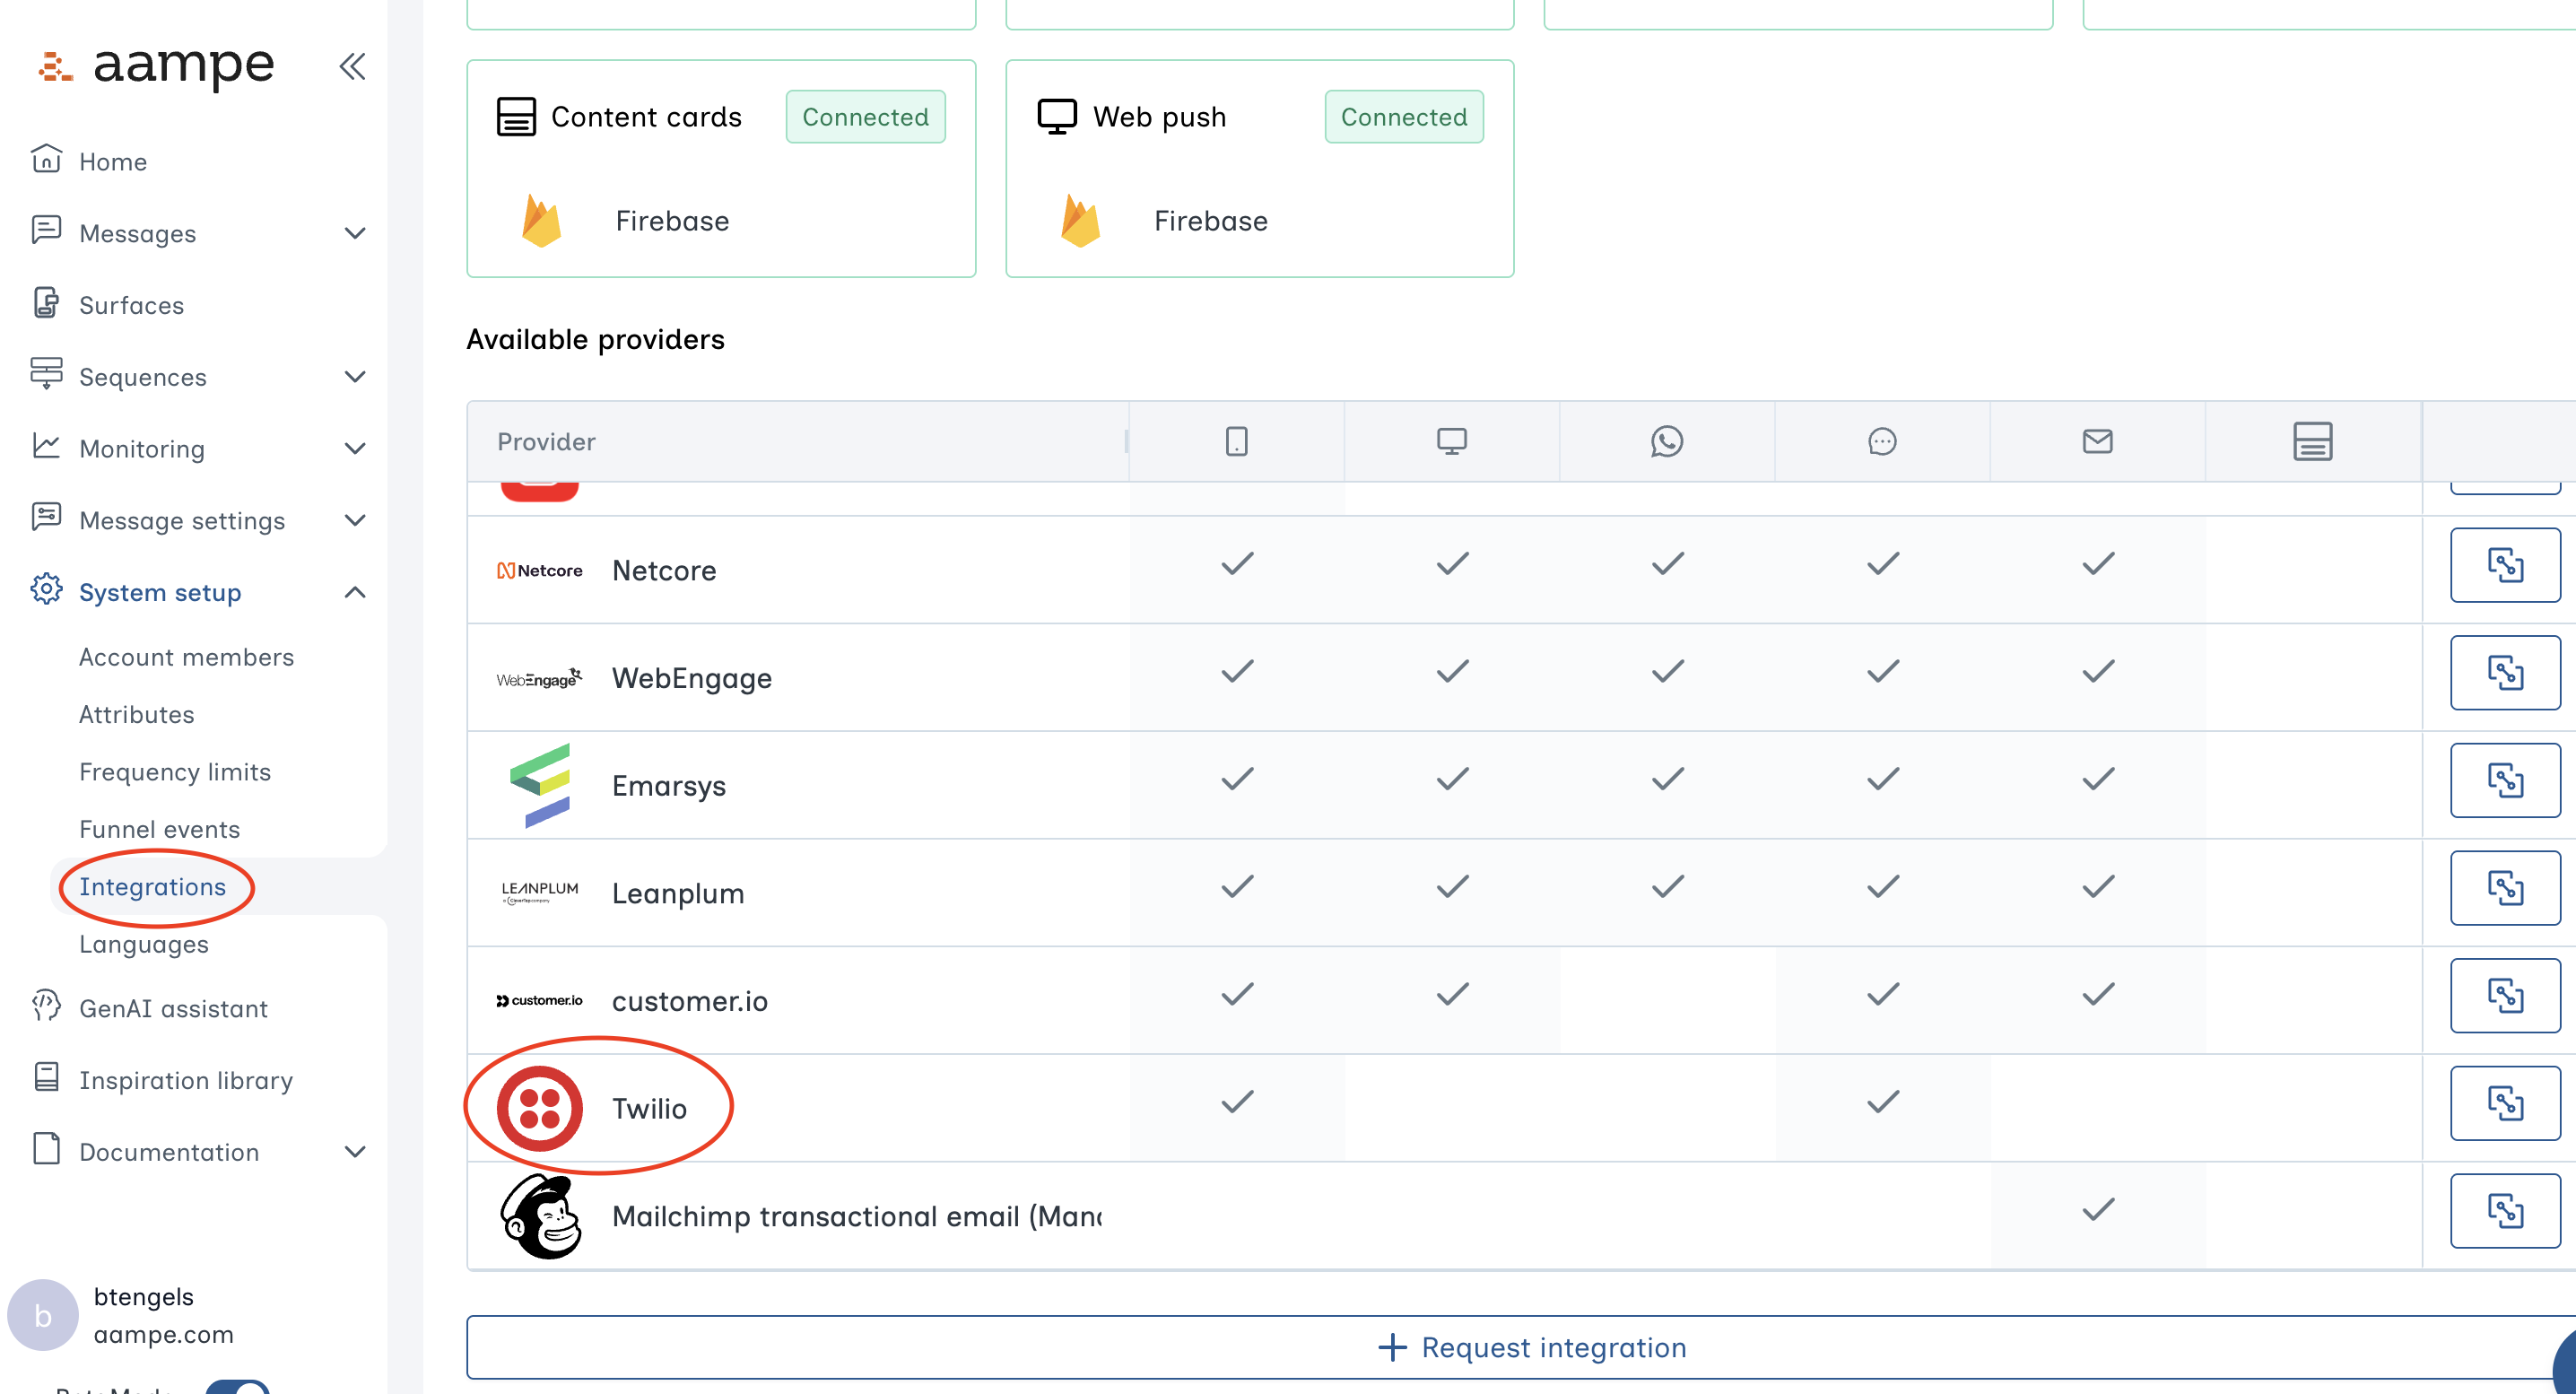The width and height of the screenshot is (2576, 1394).
Task: Click the mobile push column header icon
Action: (x=1236, y=441)
